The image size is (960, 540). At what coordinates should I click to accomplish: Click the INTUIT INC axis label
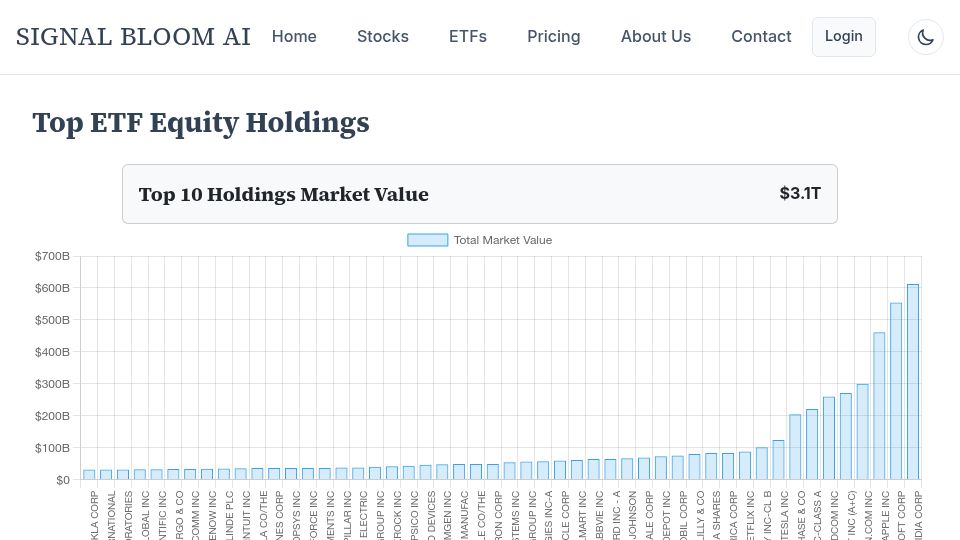click(x=247, y=516)
